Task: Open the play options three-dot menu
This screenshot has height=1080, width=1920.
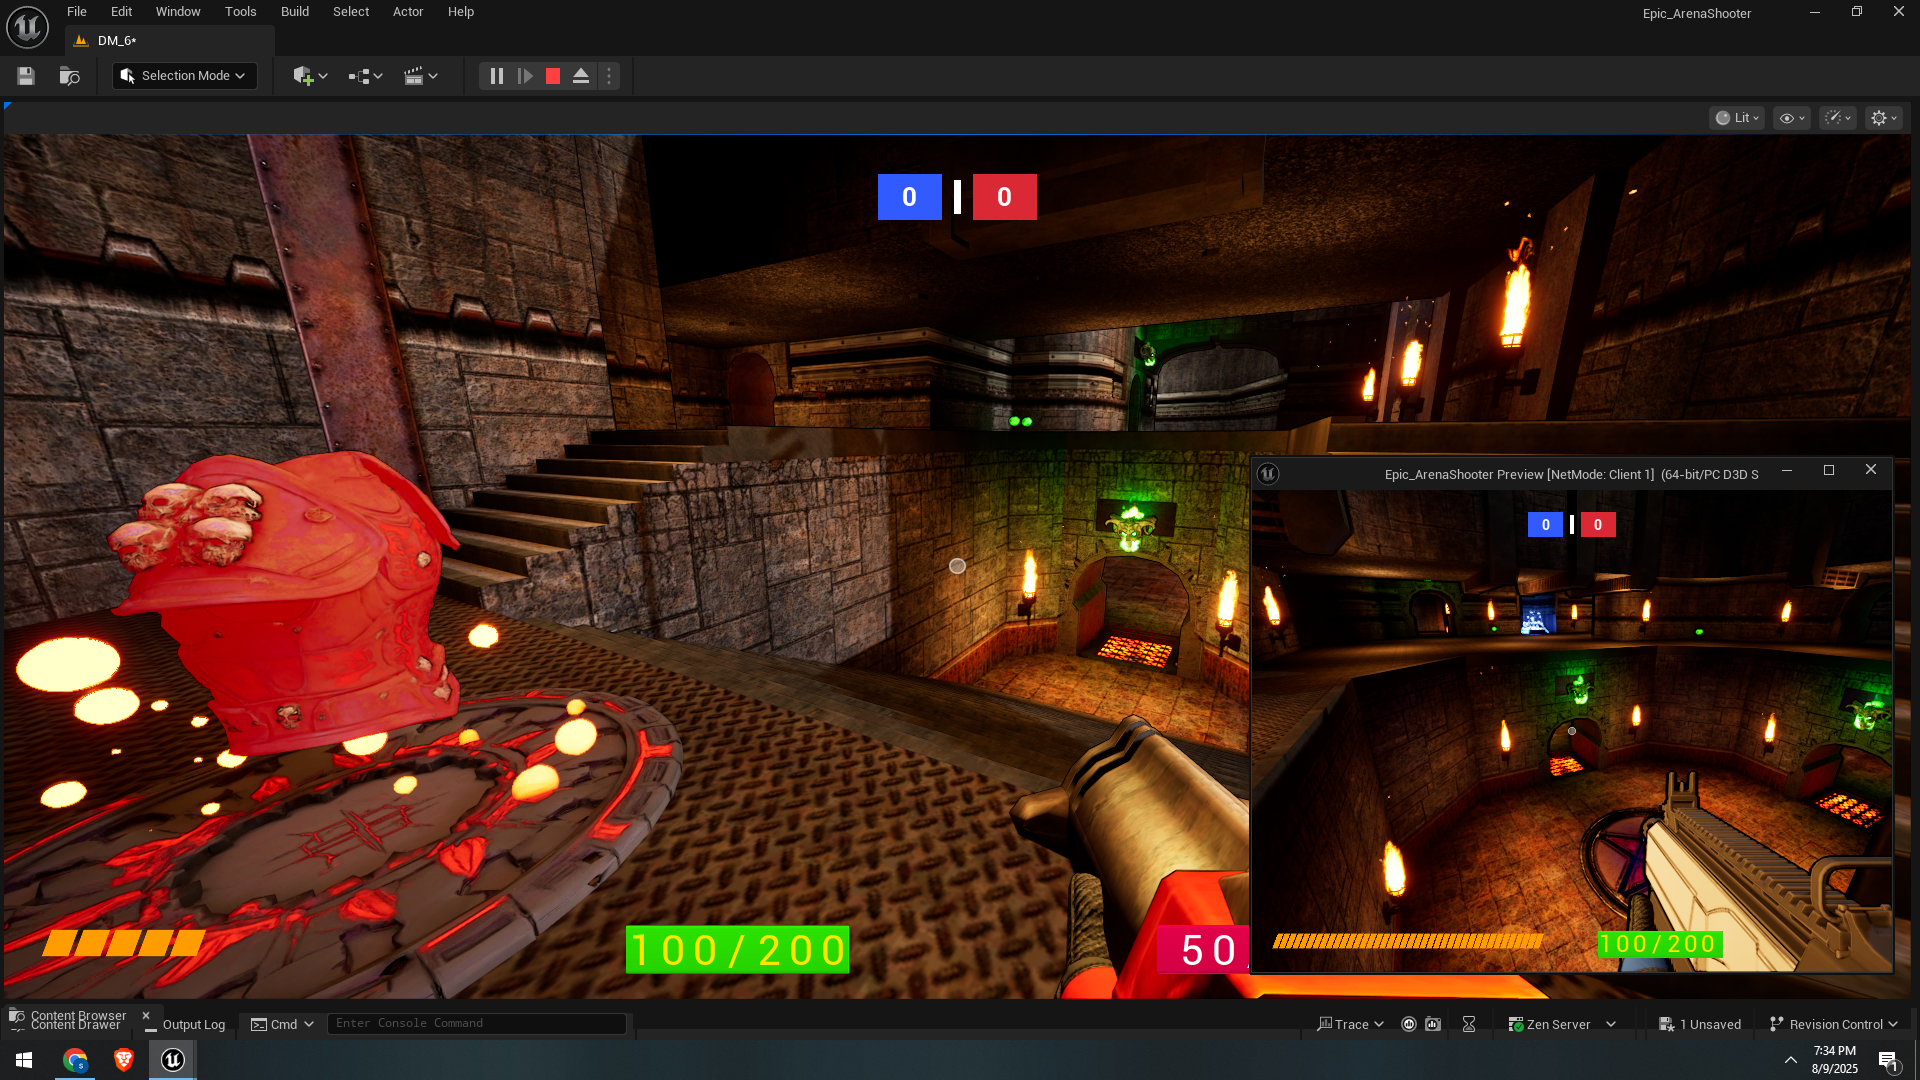Action: 609,76
